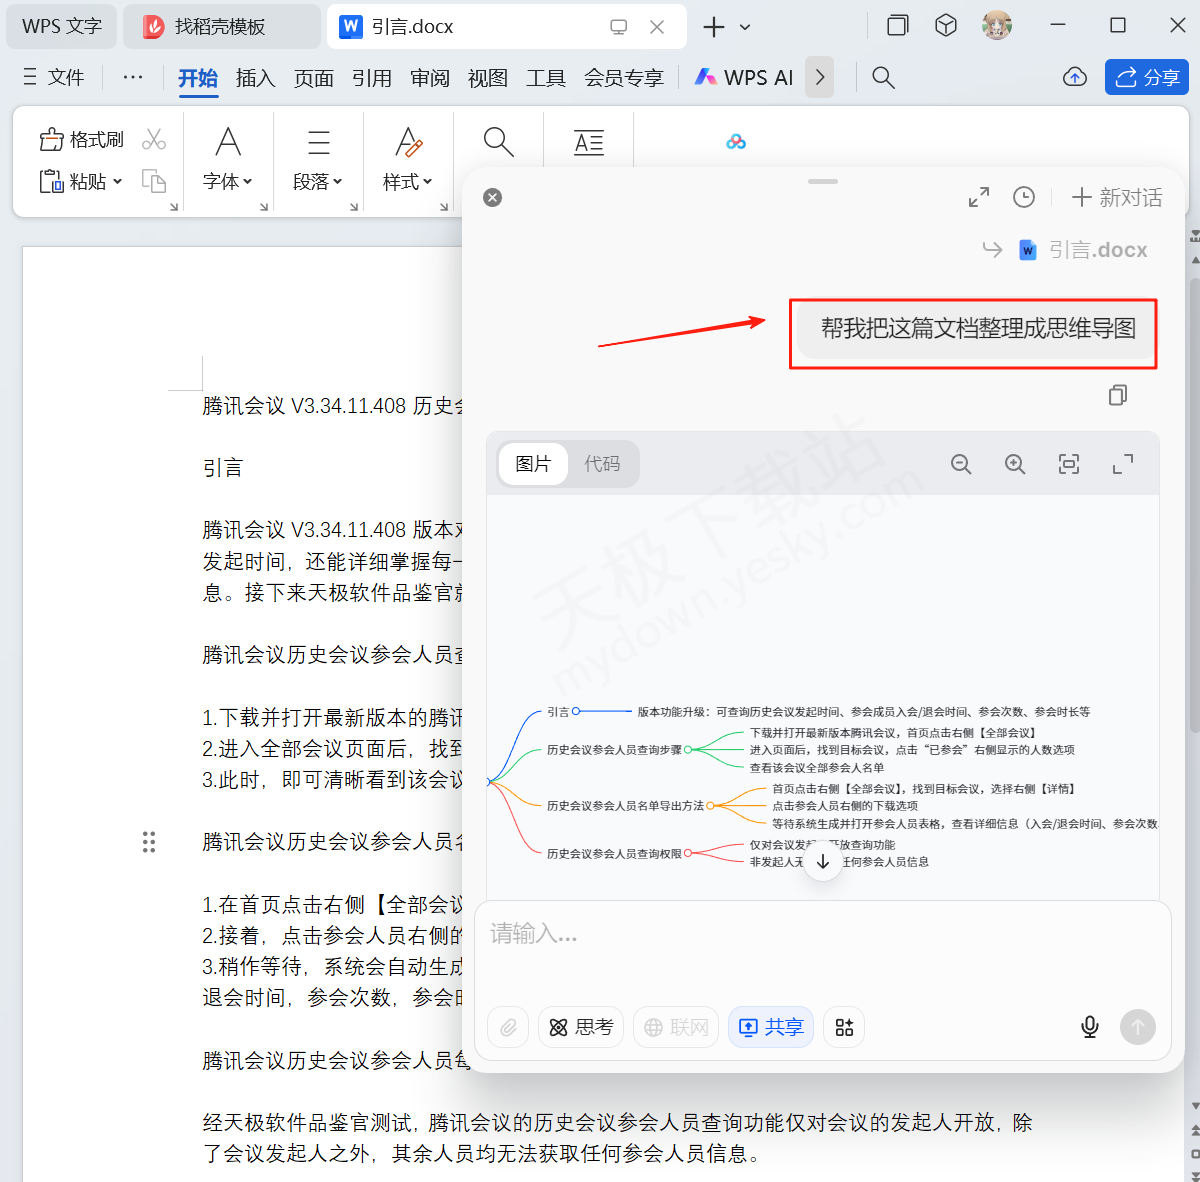This screenshot has height=1182, width=1200.
Task: Close the AI chat panel
Action: 492,197
